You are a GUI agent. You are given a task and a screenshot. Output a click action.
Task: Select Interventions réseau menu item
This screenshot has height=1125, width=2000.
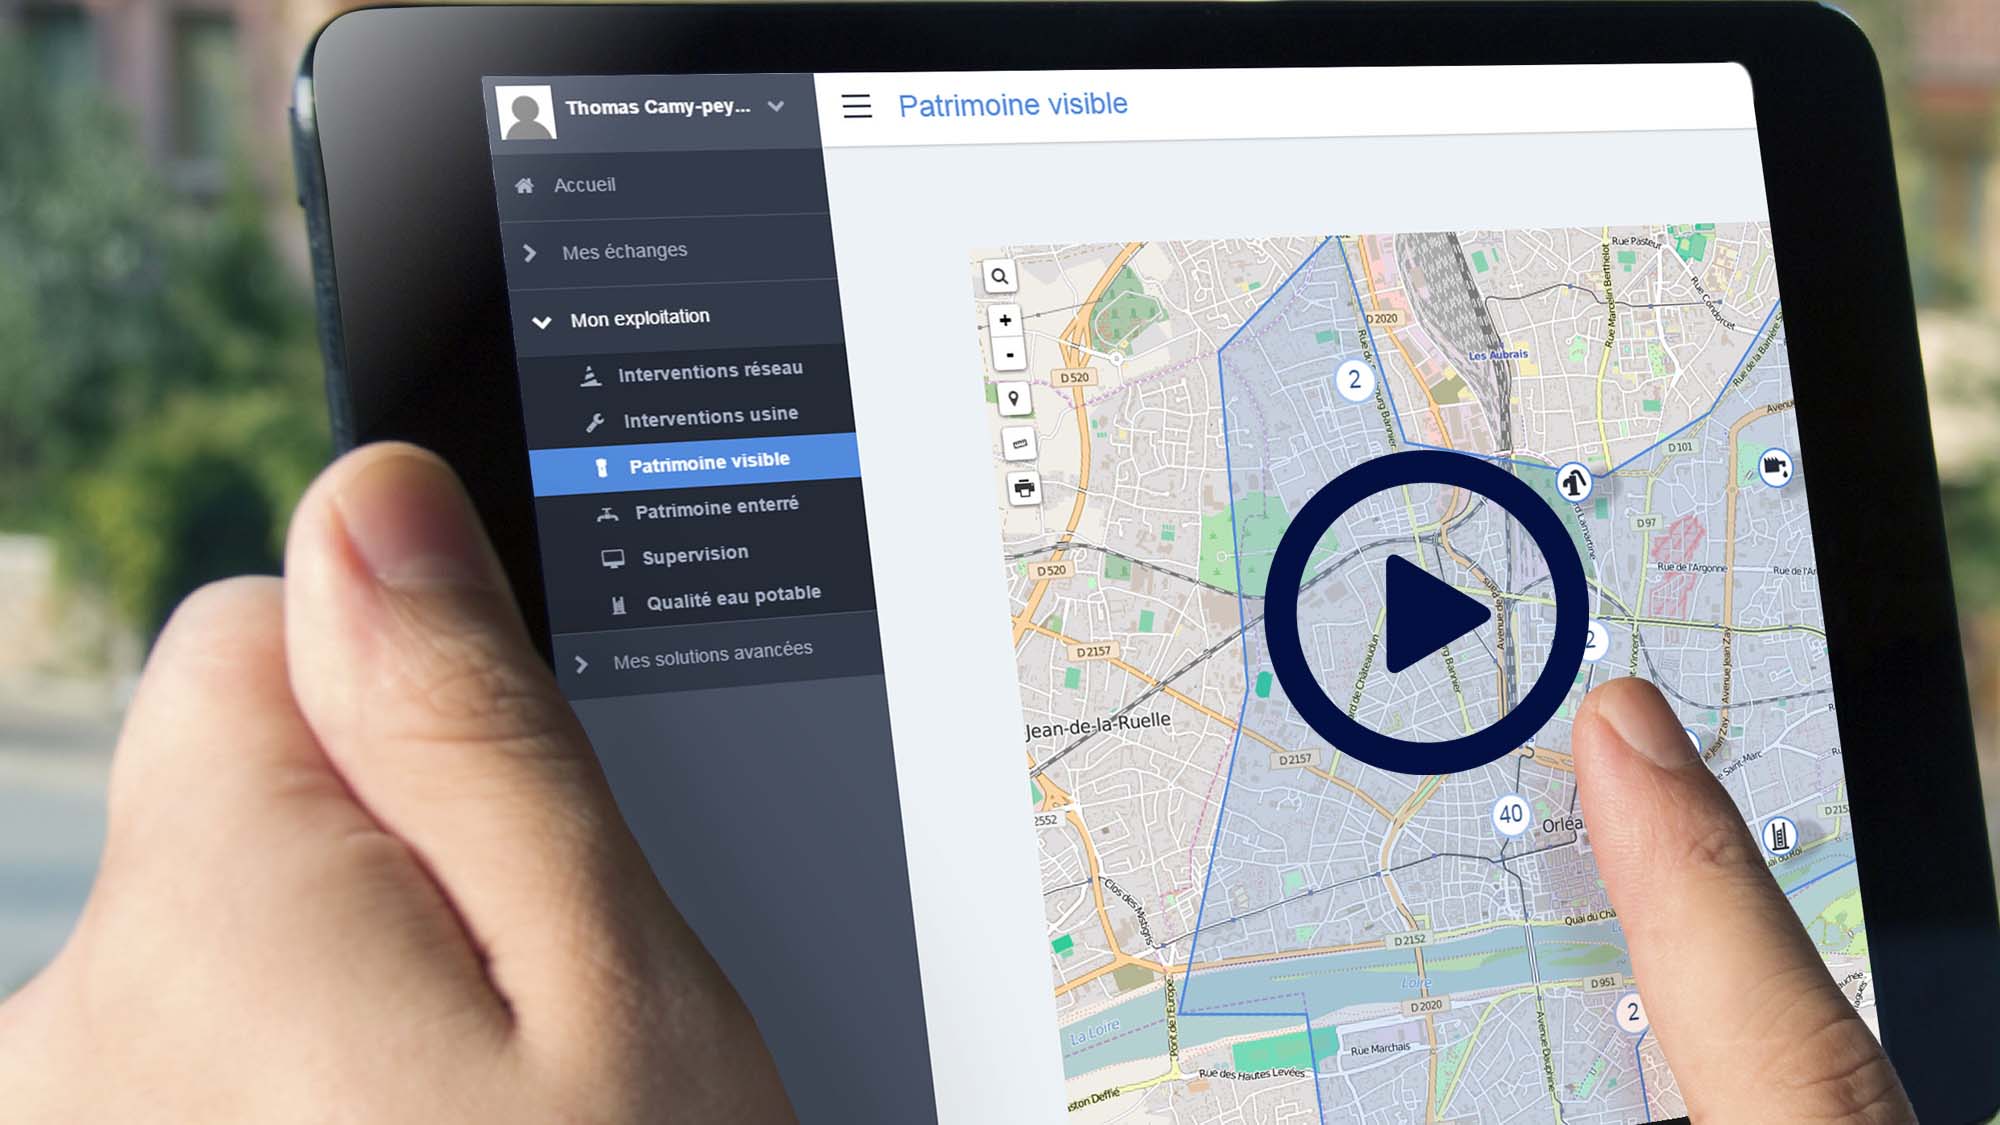pos(709,372)
